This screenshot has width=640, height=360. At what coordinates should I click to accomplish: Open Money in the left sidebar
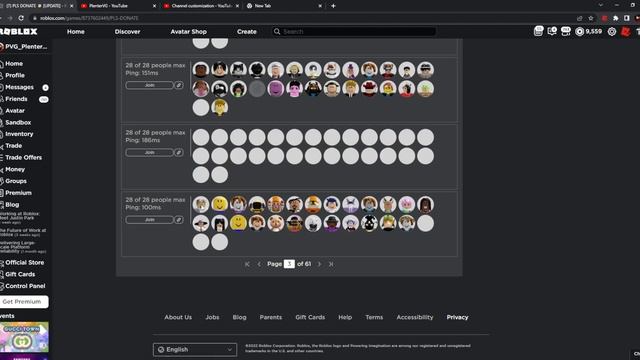pos(15,169)
